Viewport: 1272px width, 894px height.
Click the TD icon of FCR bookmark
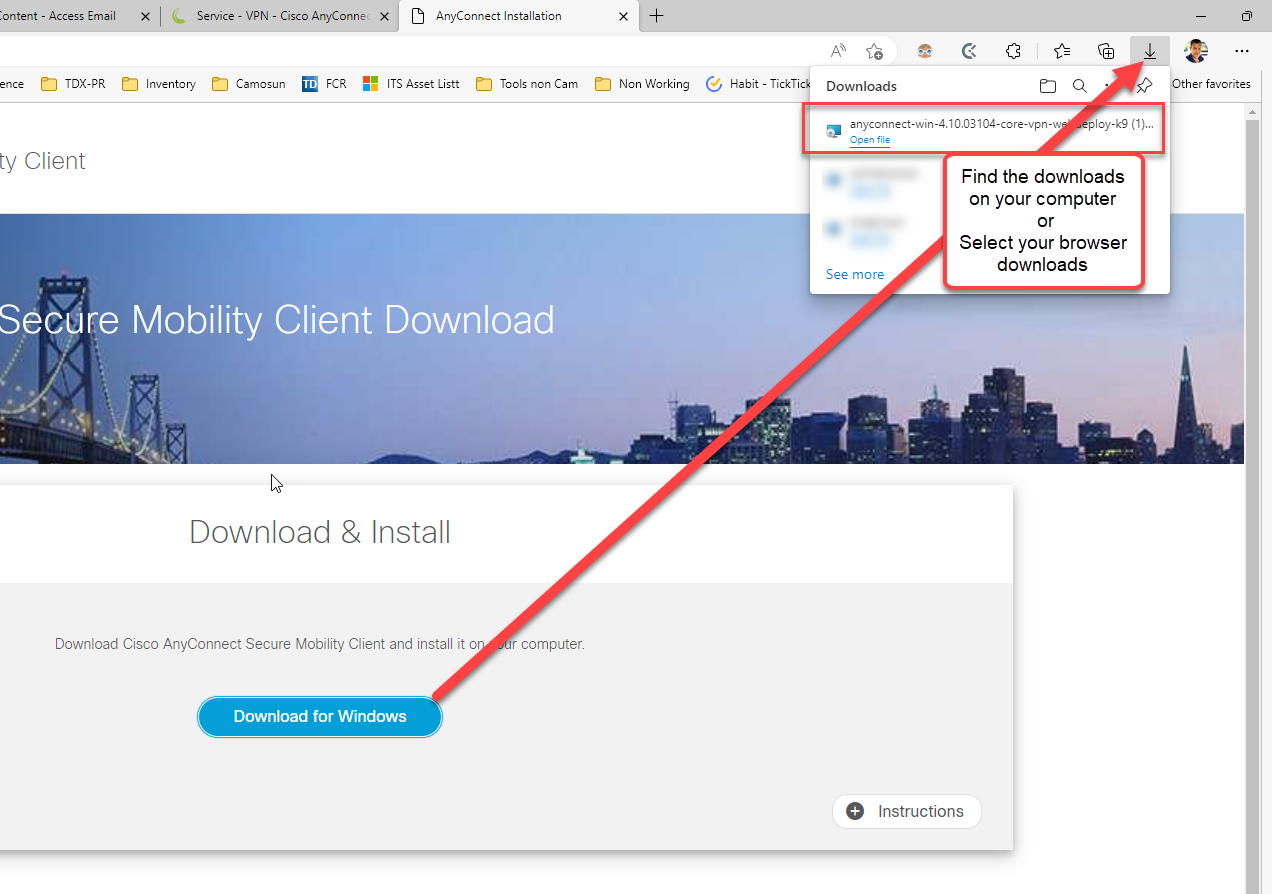tap(309, 84)
